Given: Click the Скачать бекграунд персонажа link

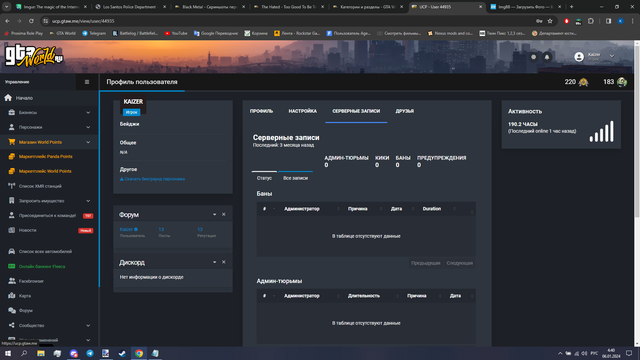Looking at the screenshot, I should [152, 179].
